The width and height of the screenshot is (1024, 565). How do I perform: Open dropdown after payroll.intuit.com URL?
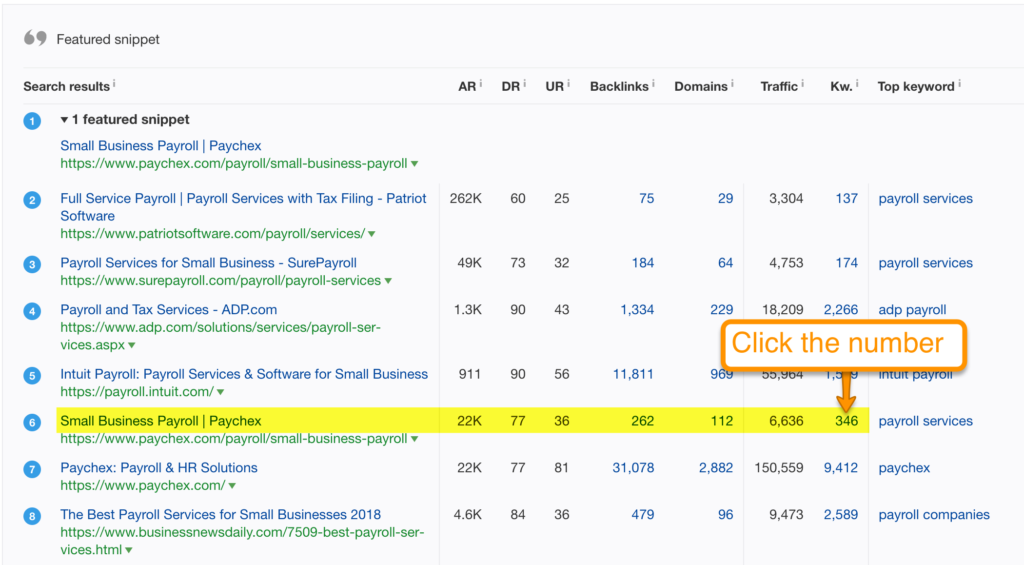tap(220, 392)
